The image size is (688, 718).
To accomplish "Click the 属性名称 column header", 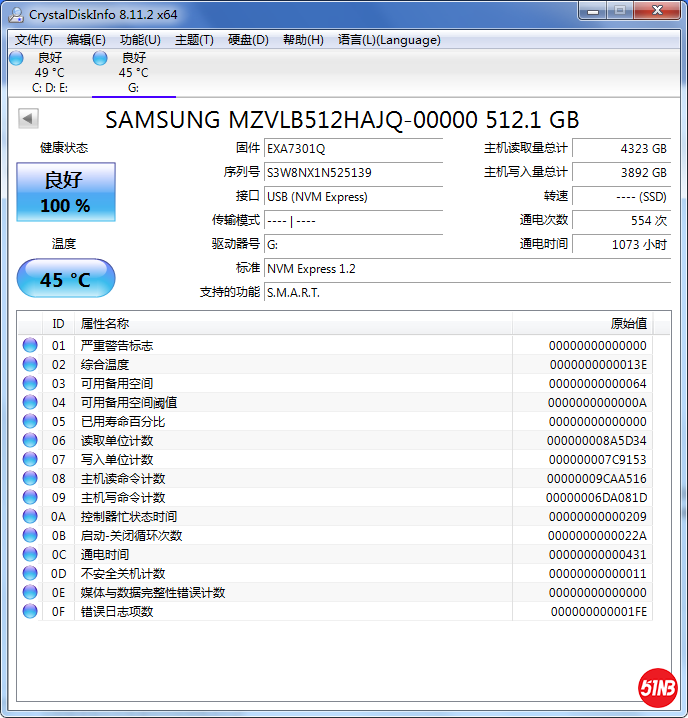I will tap(105, 323).
